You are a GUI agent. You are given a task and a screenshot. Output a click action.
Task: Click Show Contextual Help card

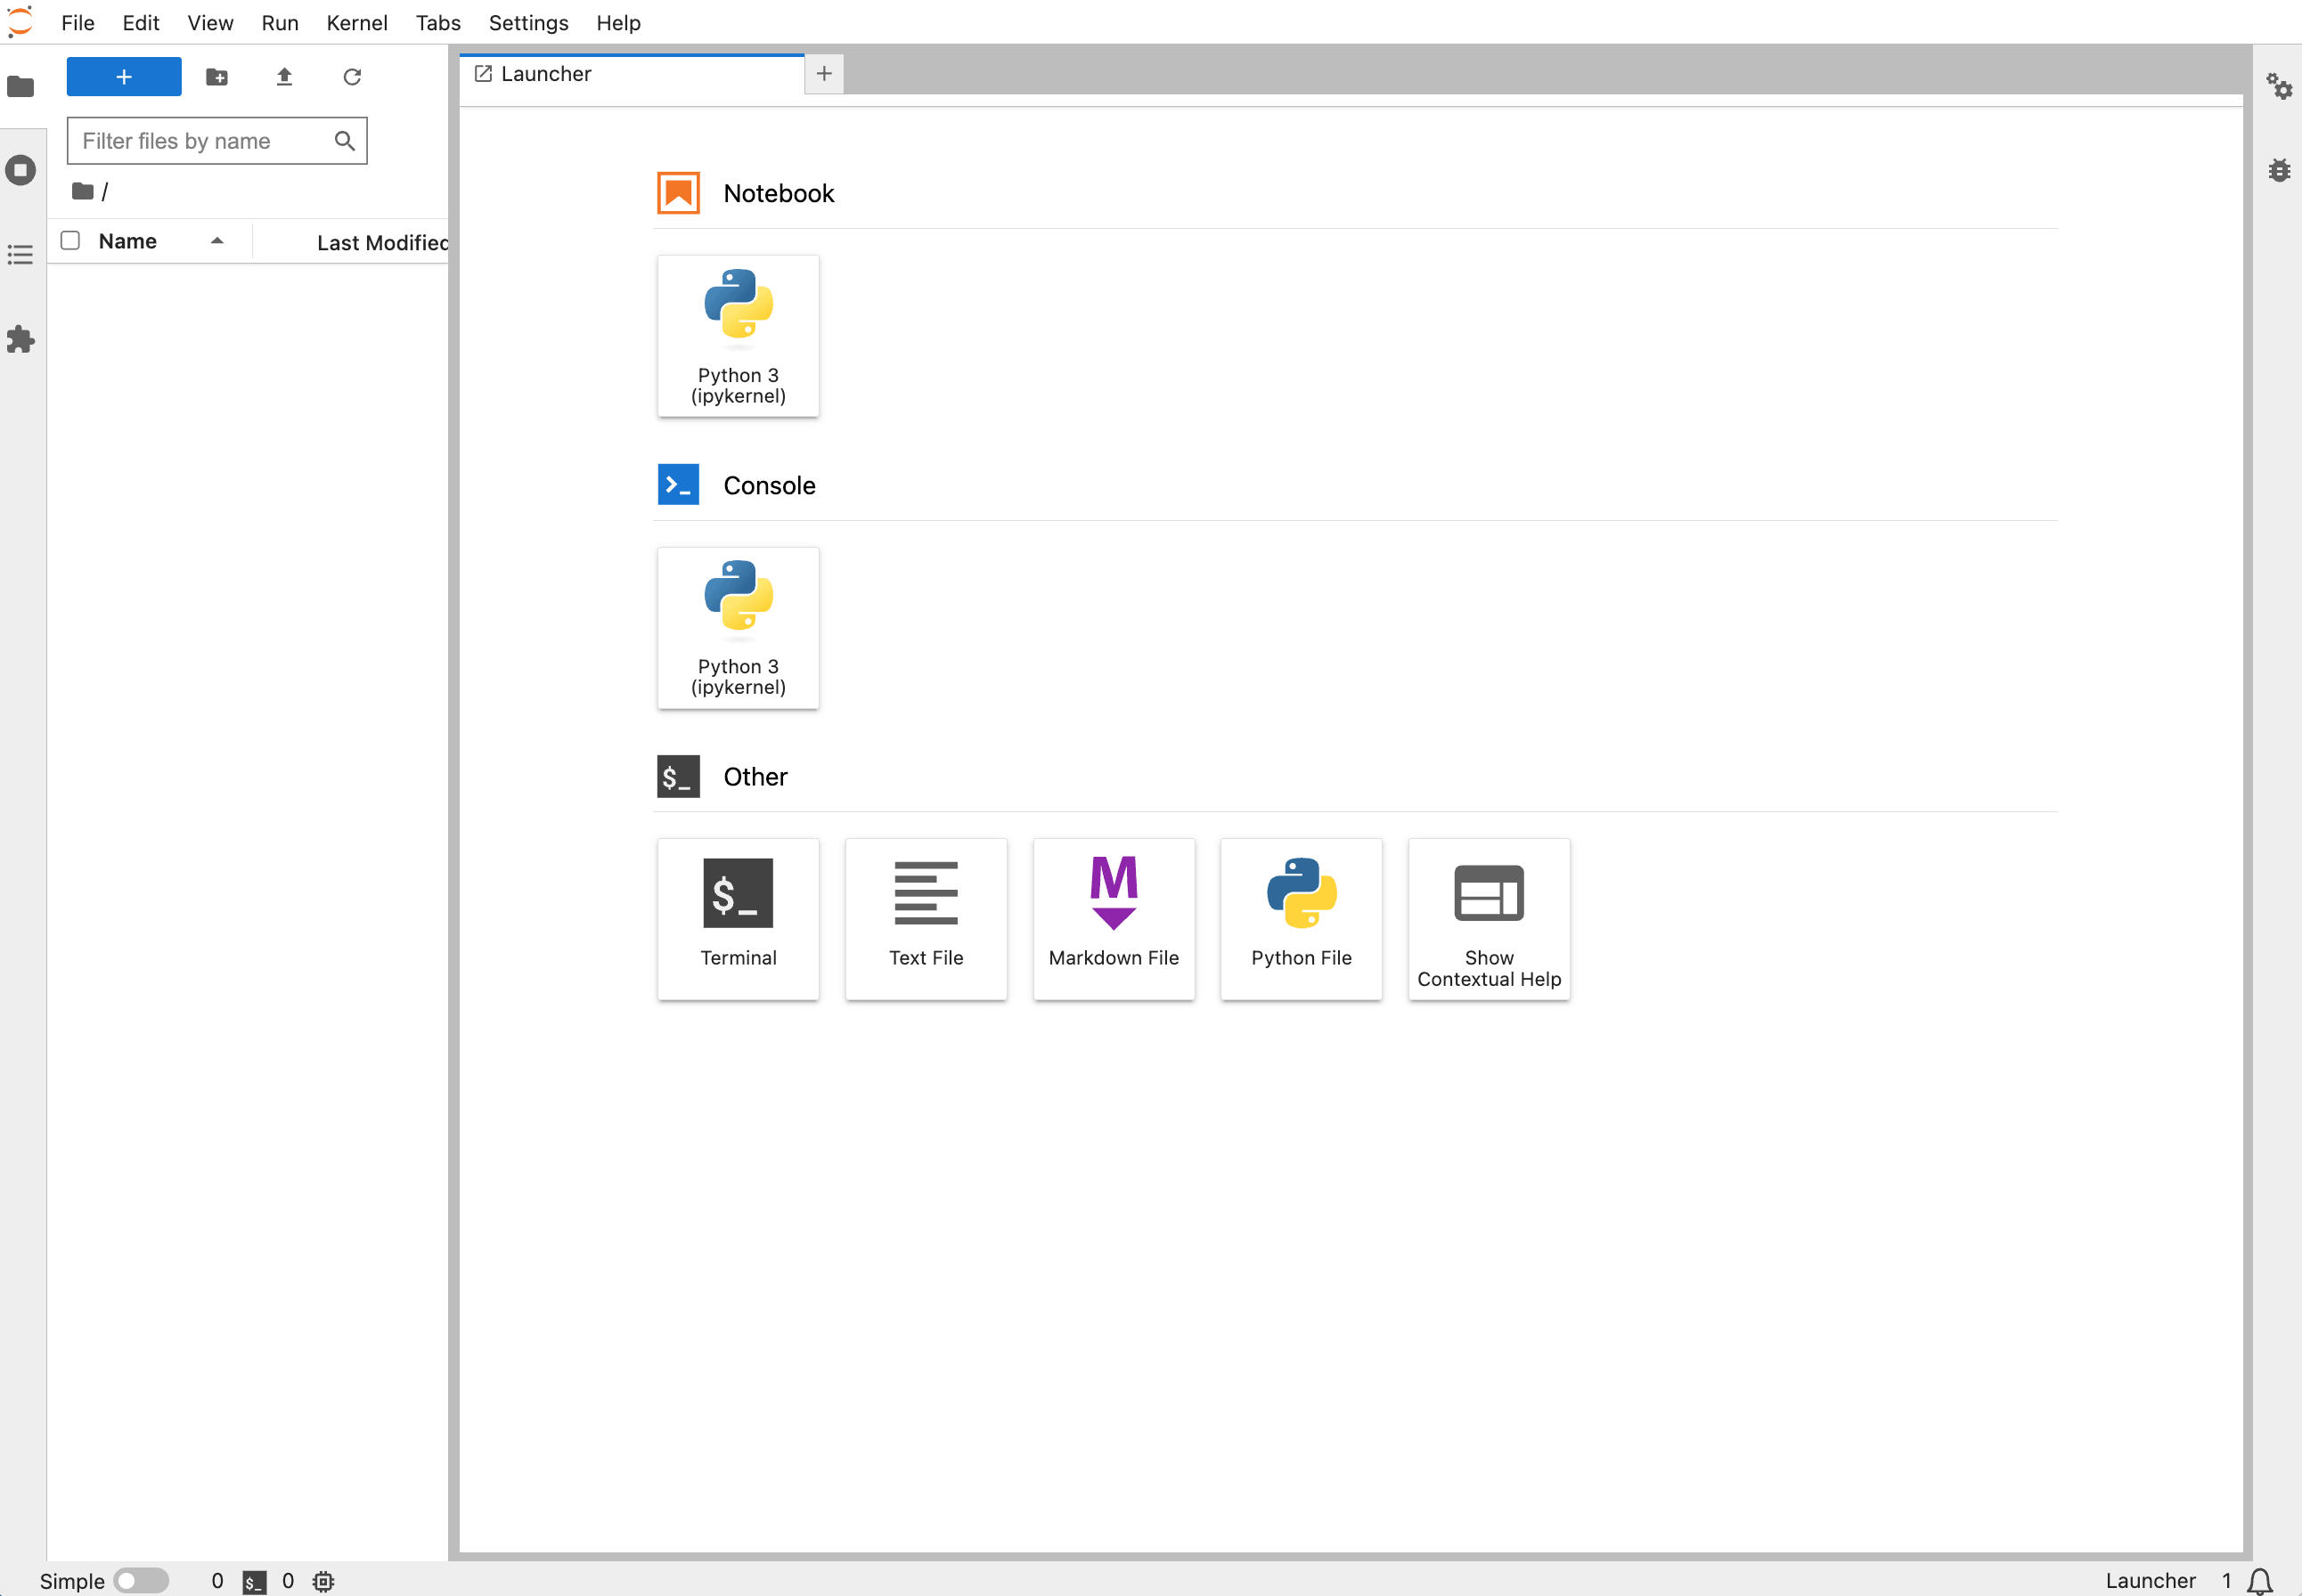1489,919
